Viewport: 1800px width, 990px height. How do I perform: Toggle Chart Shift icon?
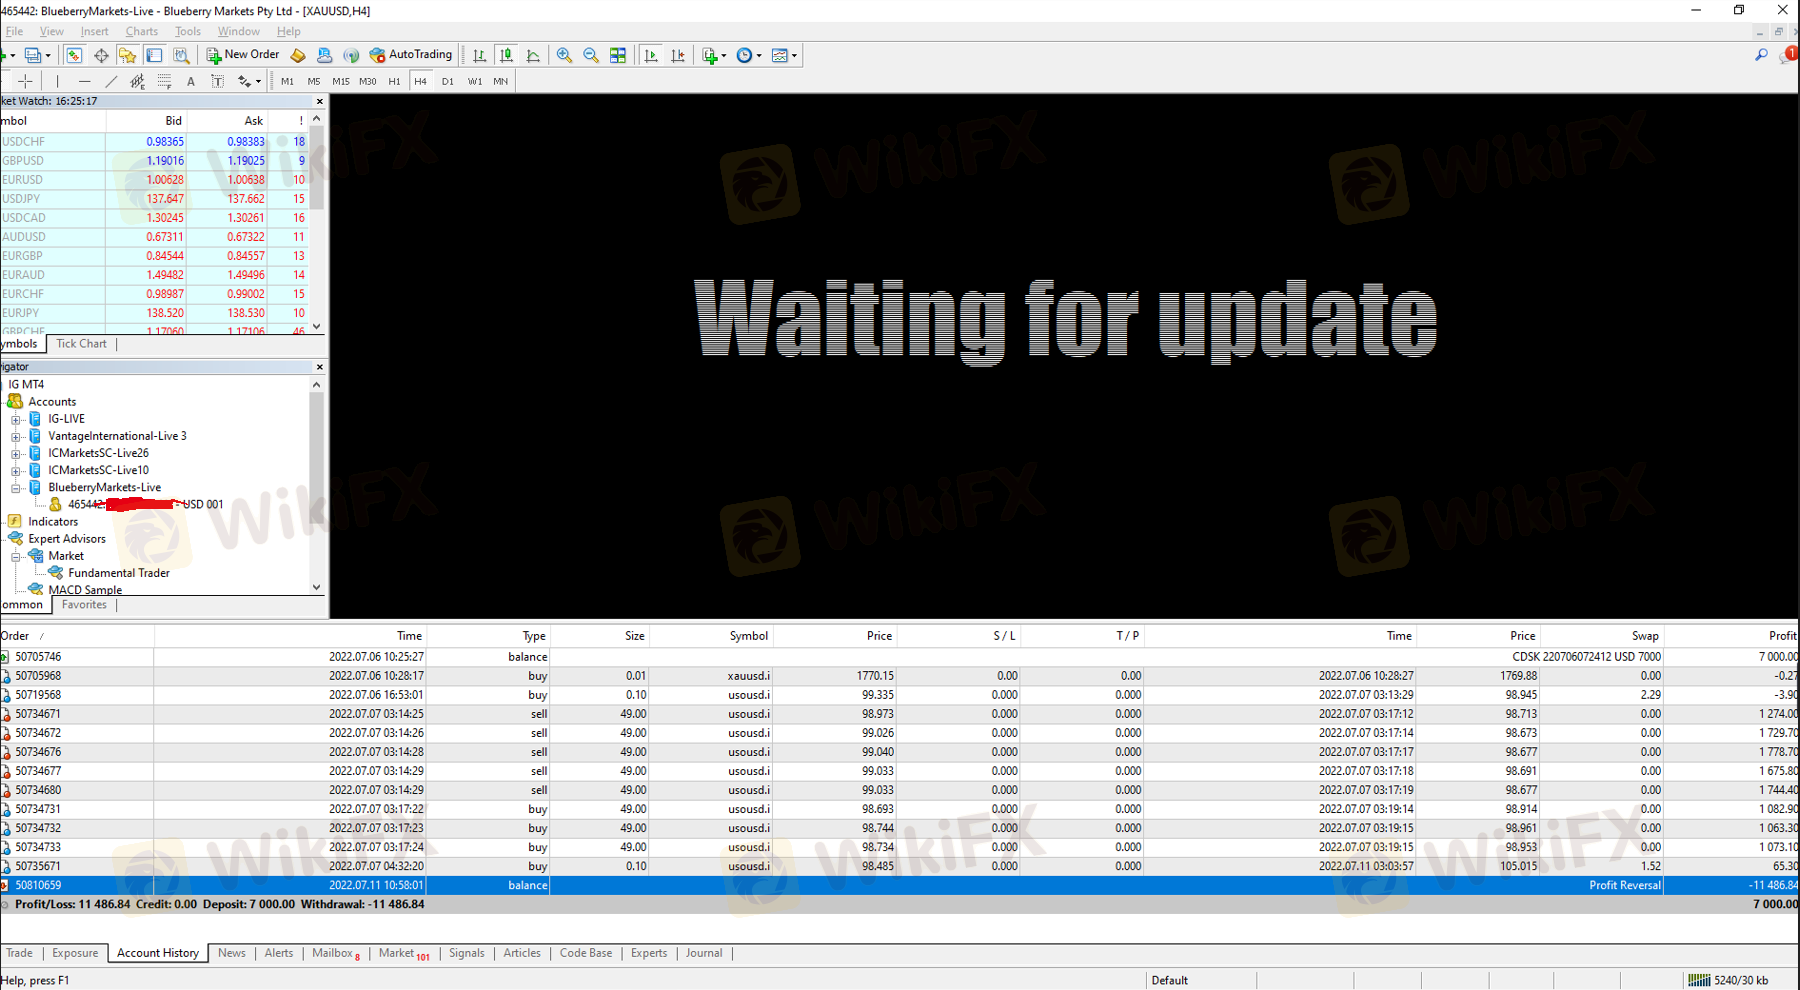coord(678,55)
